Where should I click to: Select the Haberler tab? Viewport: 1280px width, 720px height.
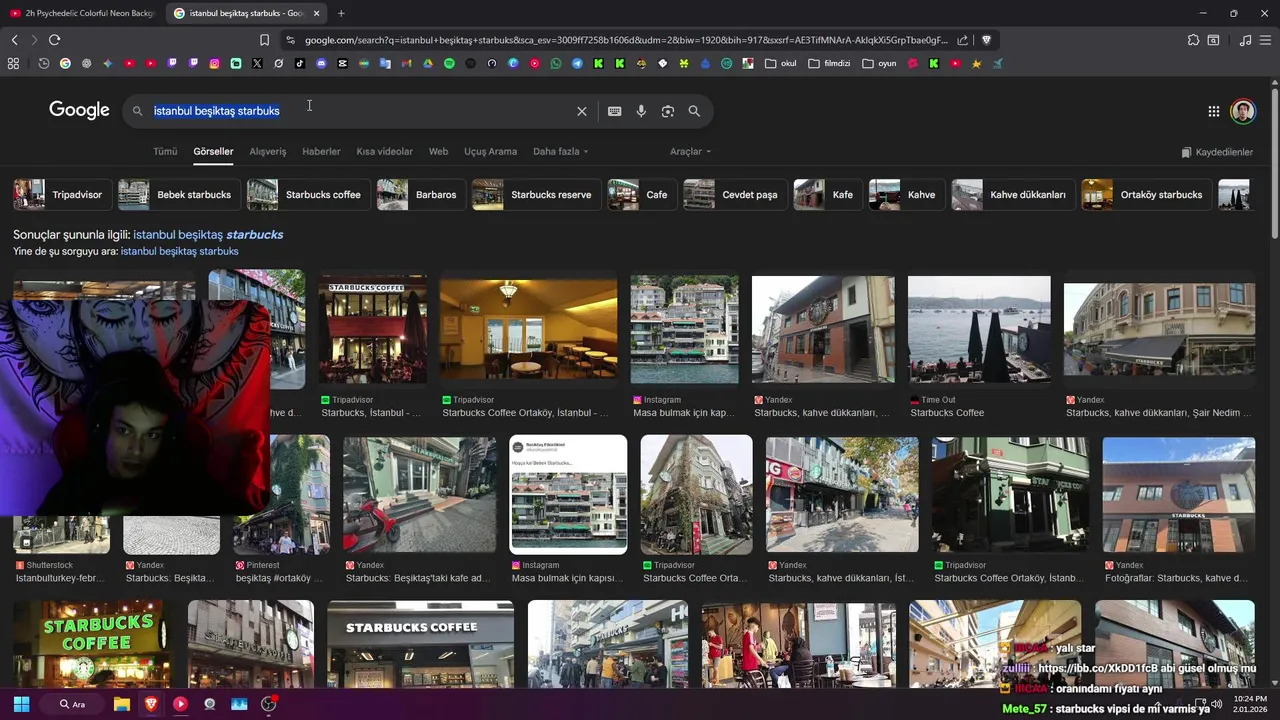click(x=321, y=152)
